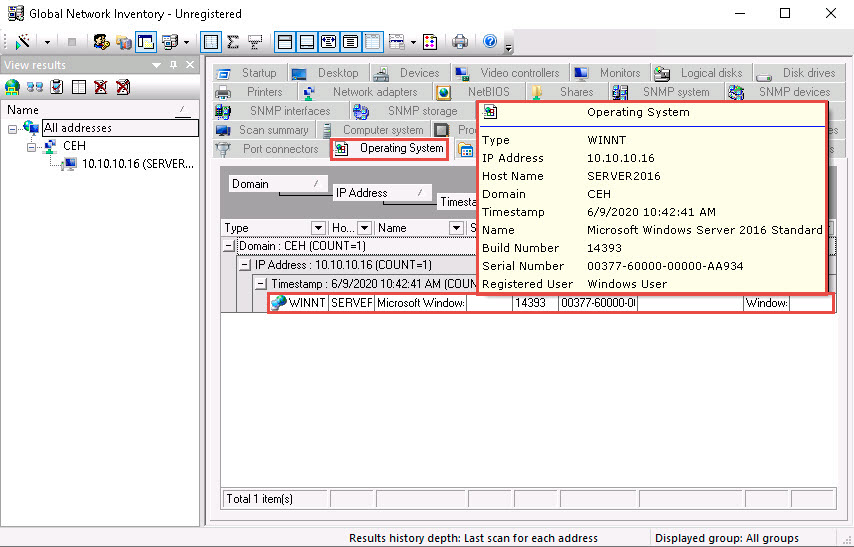Image resolution: width=854 pixels, height=547 pixels.
Task: Collapse the IP Address : 10.10.10.16 group
Action: 245,265
